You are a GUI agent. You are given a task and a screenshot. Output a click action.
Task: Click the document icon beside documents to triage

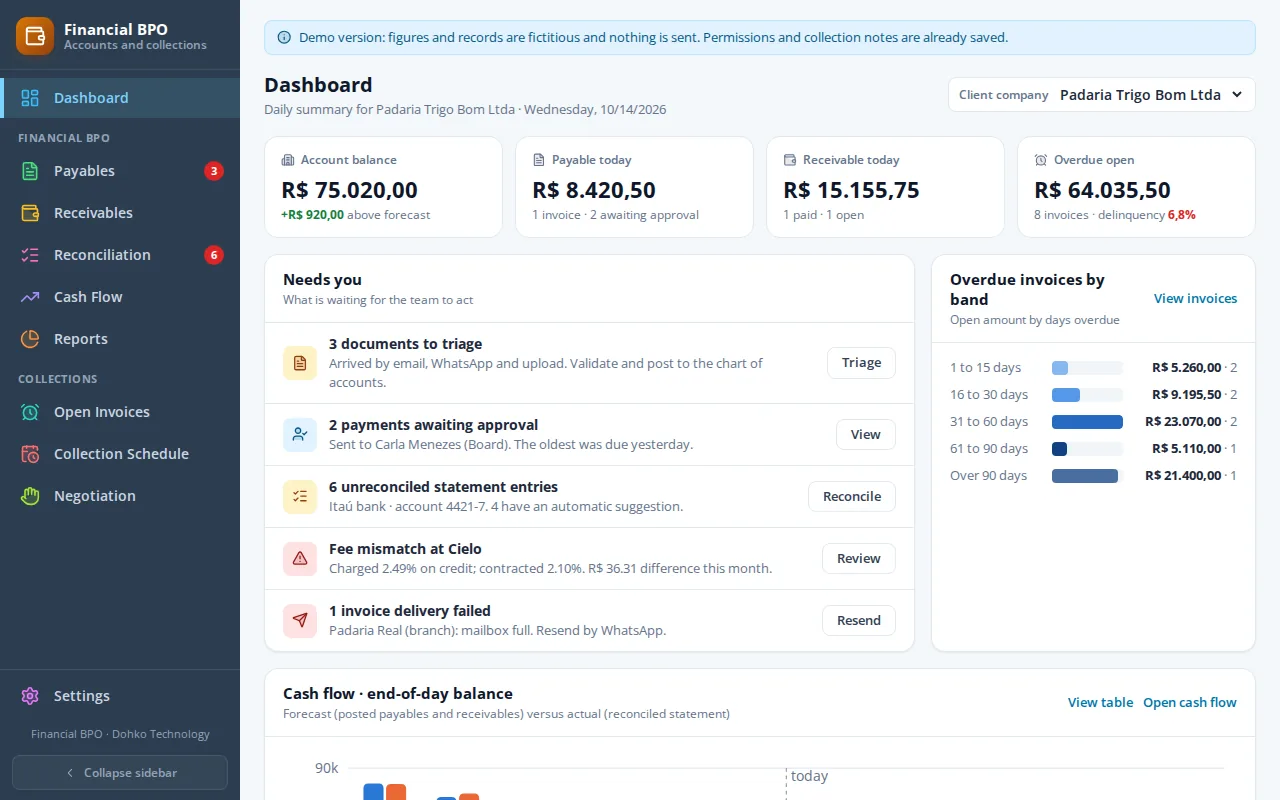click(300, 363)
